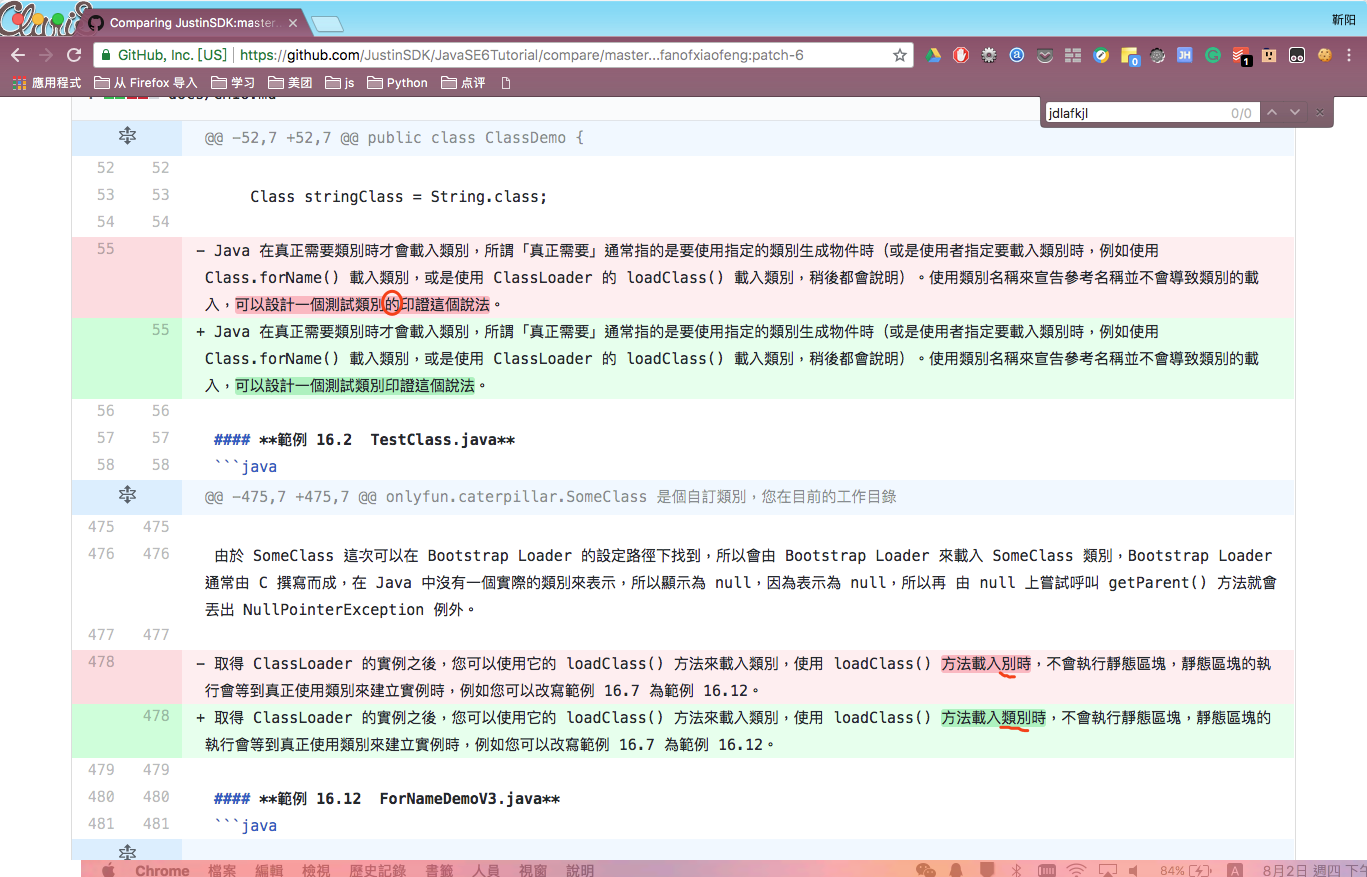Open the 編輯 menu

tap(269, 870)
